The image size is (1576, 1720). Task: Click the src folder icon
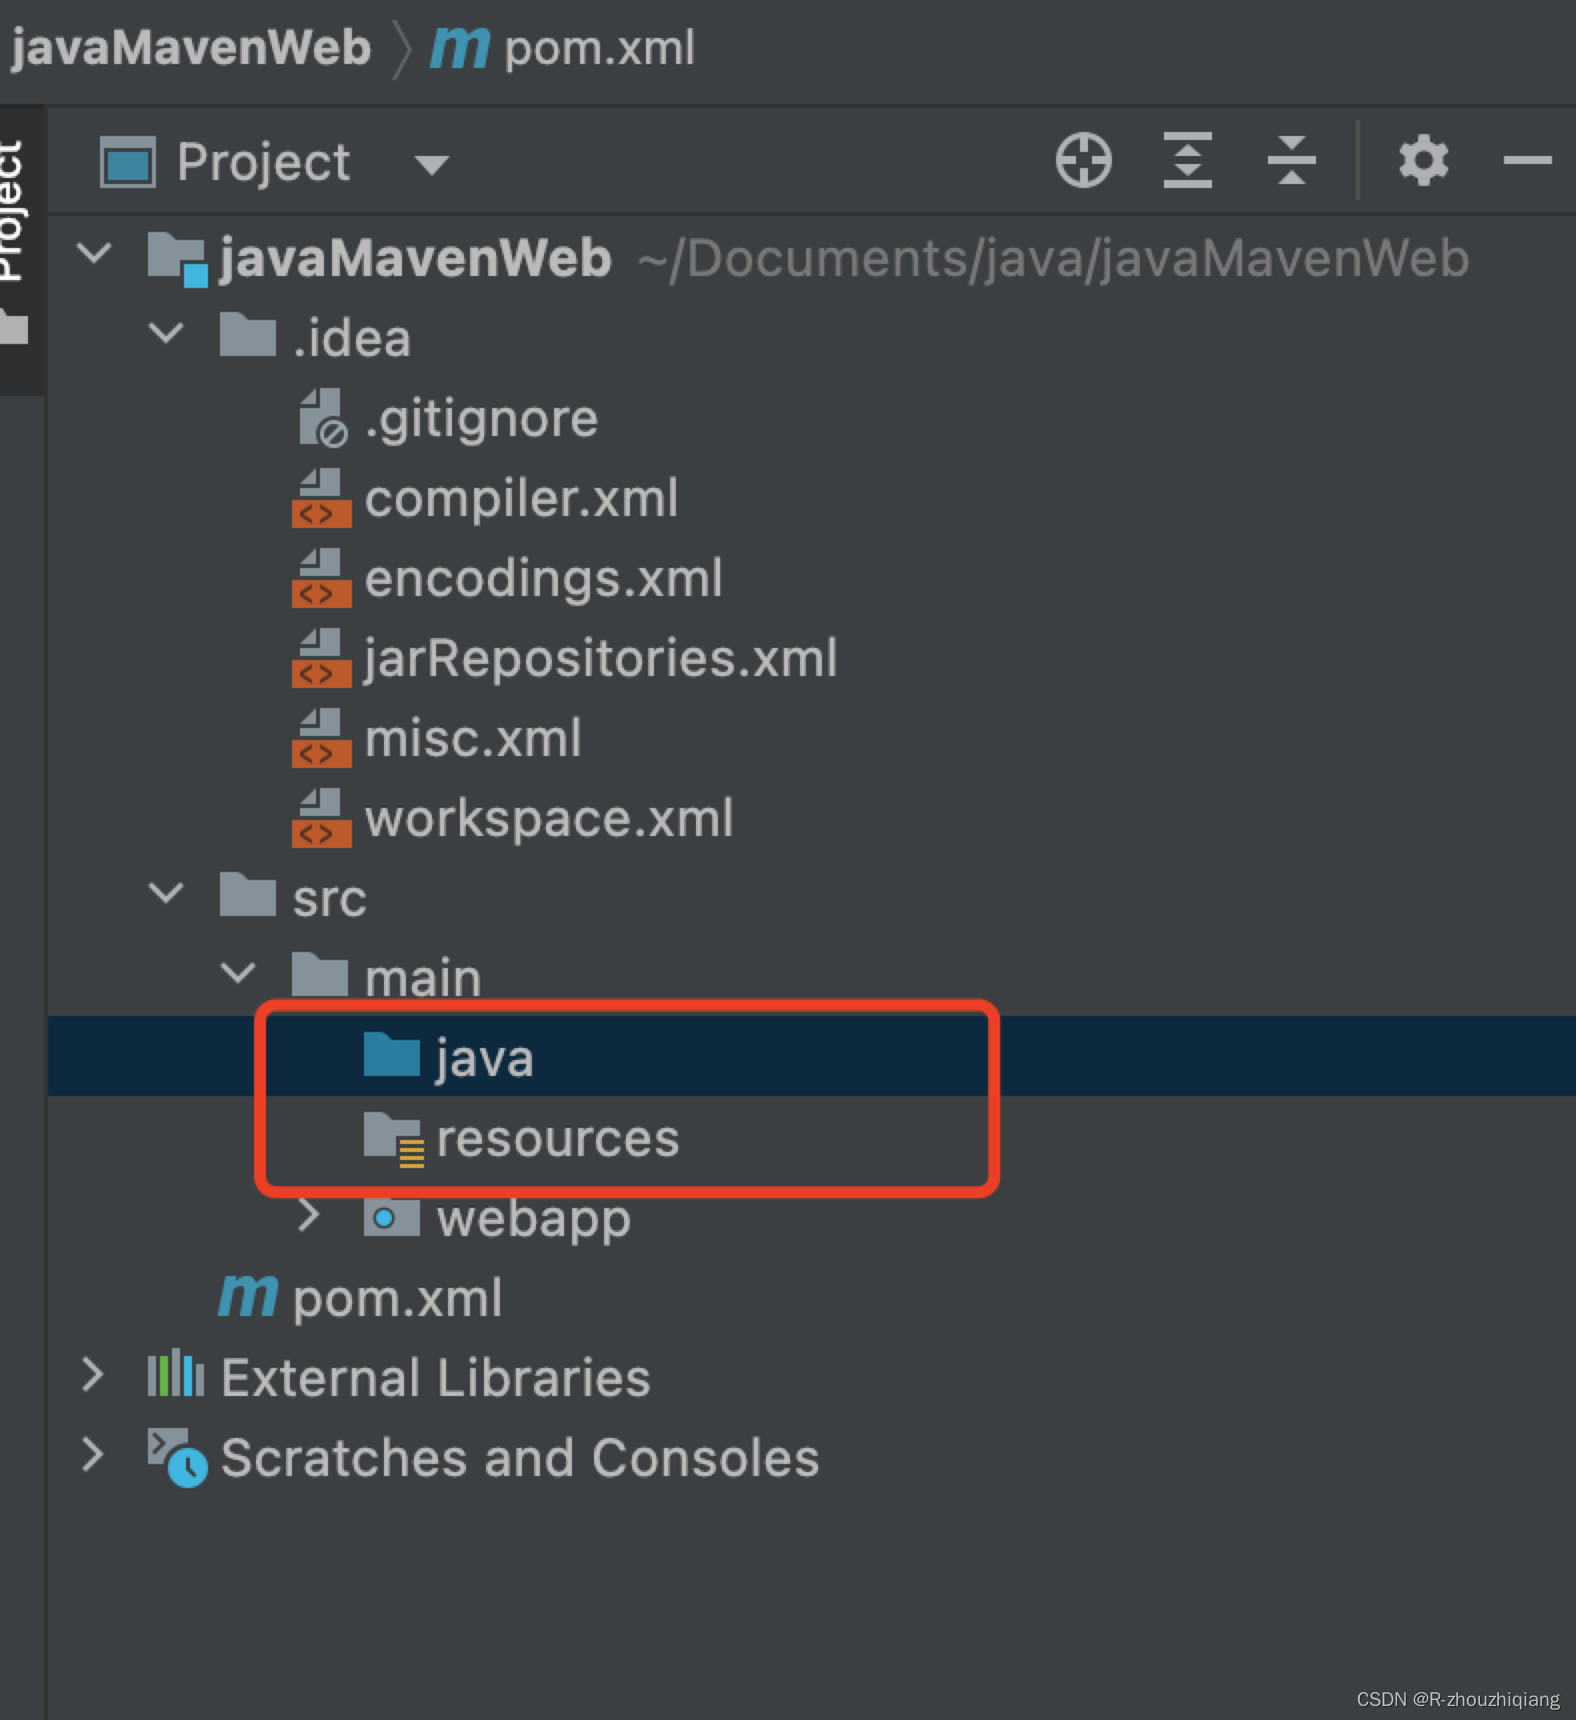tap(247, 894)
